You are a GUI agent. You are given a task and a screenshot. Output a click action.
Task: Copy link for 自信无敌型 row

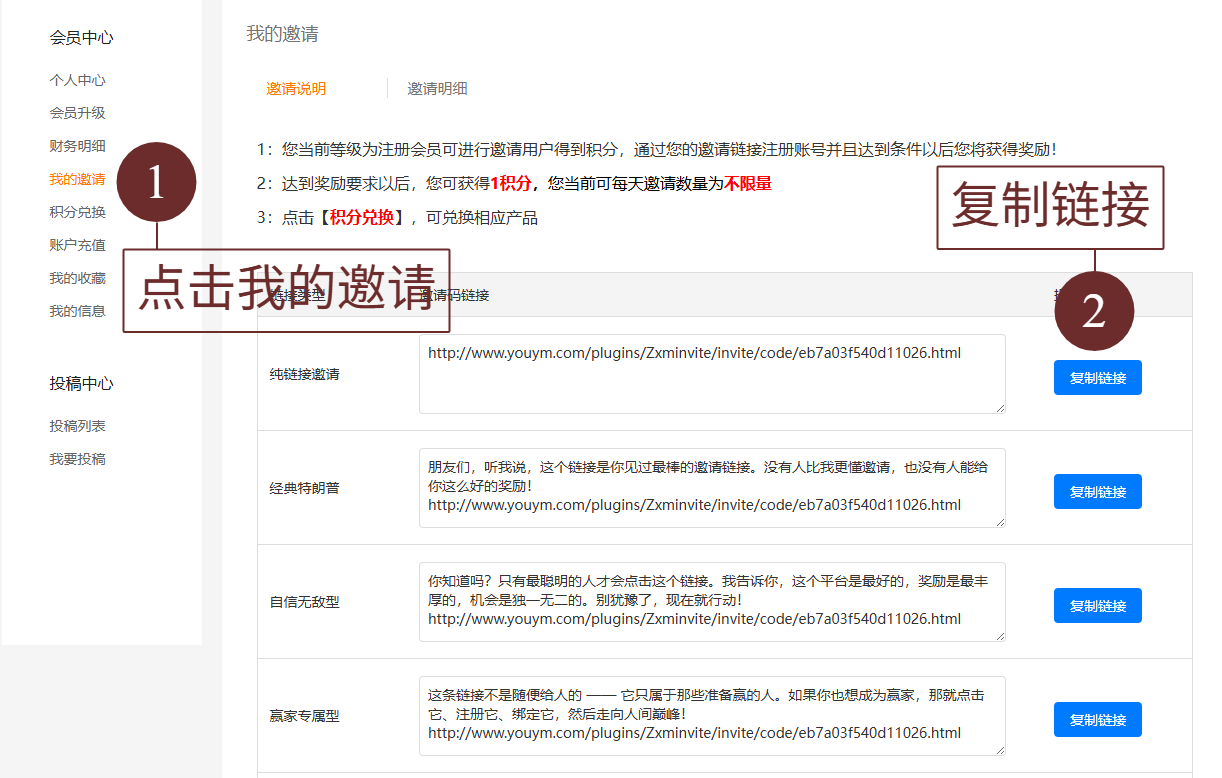point(1098,606)
